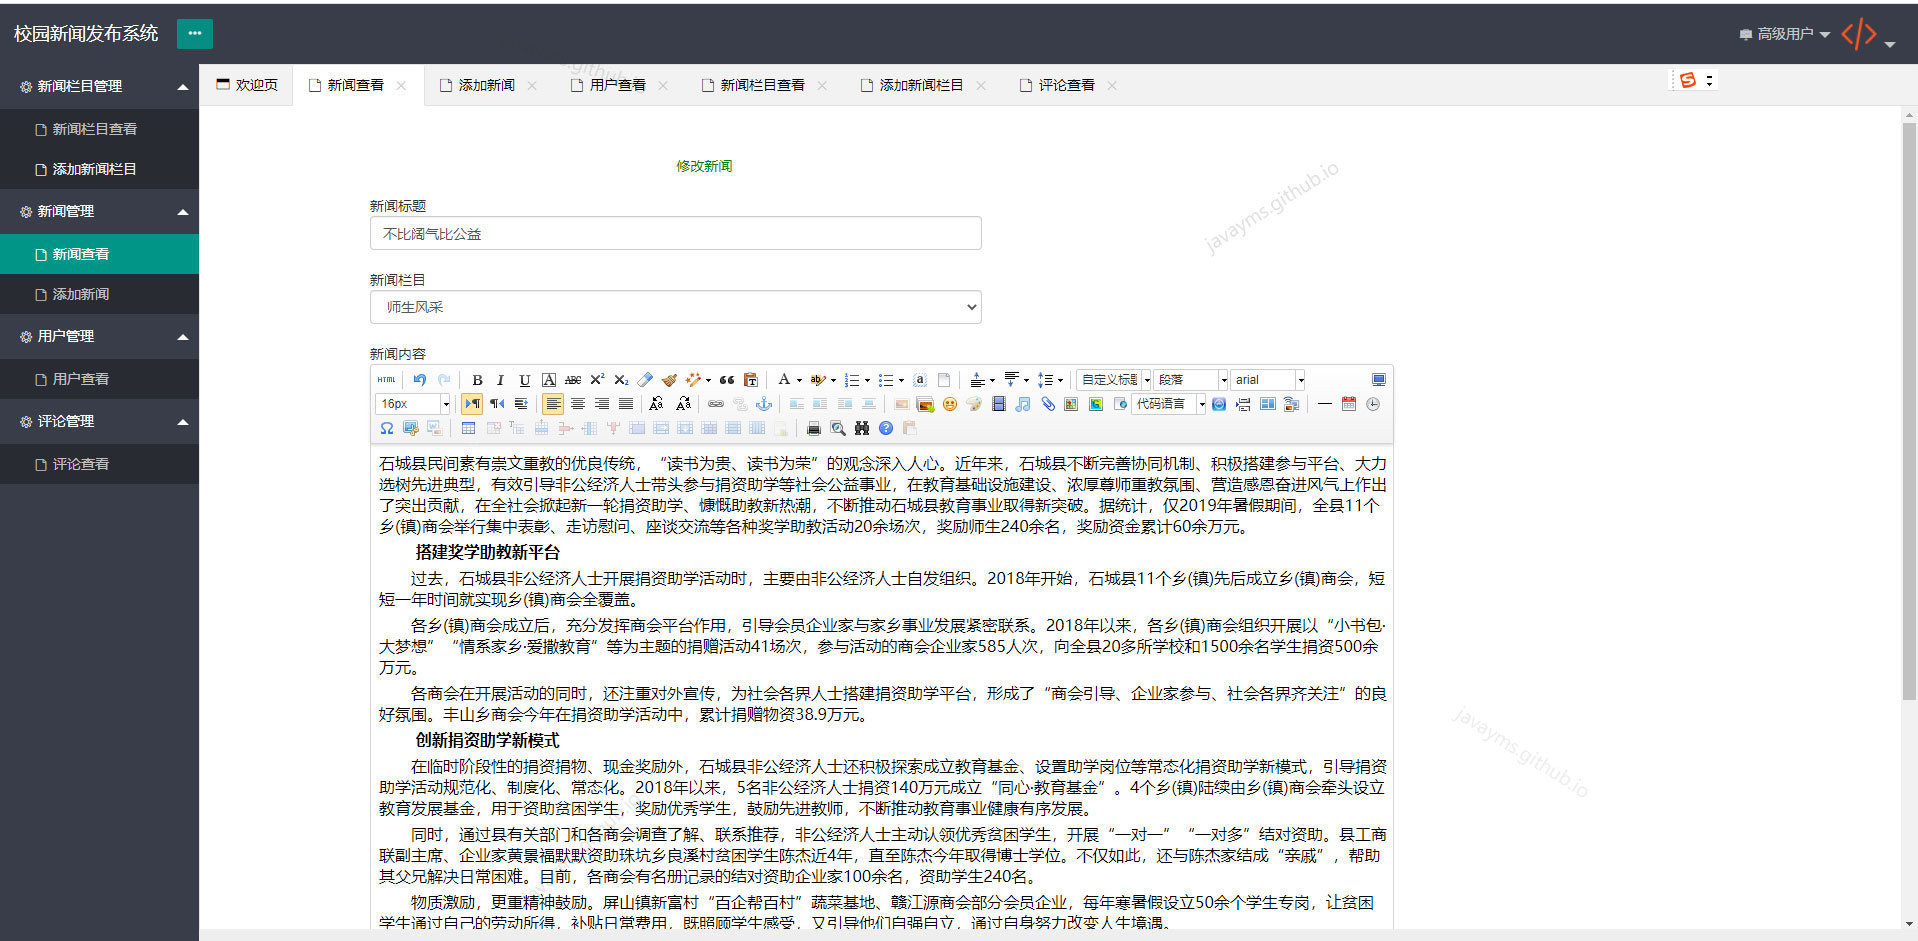Toggle editor fullscreen mode
This screenshot has height=941, width=1918.
(1379, 380)
